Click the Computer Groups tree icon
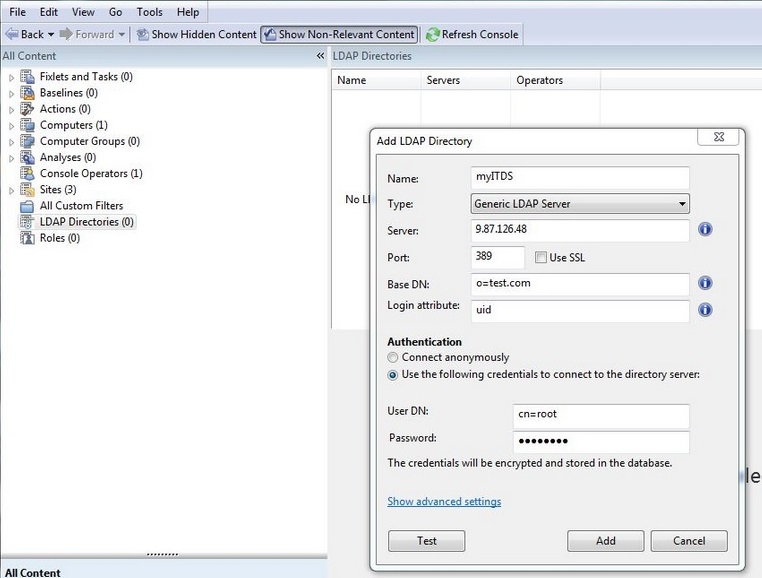The width and height of the screenshot is (762, 578). (27, 141)
